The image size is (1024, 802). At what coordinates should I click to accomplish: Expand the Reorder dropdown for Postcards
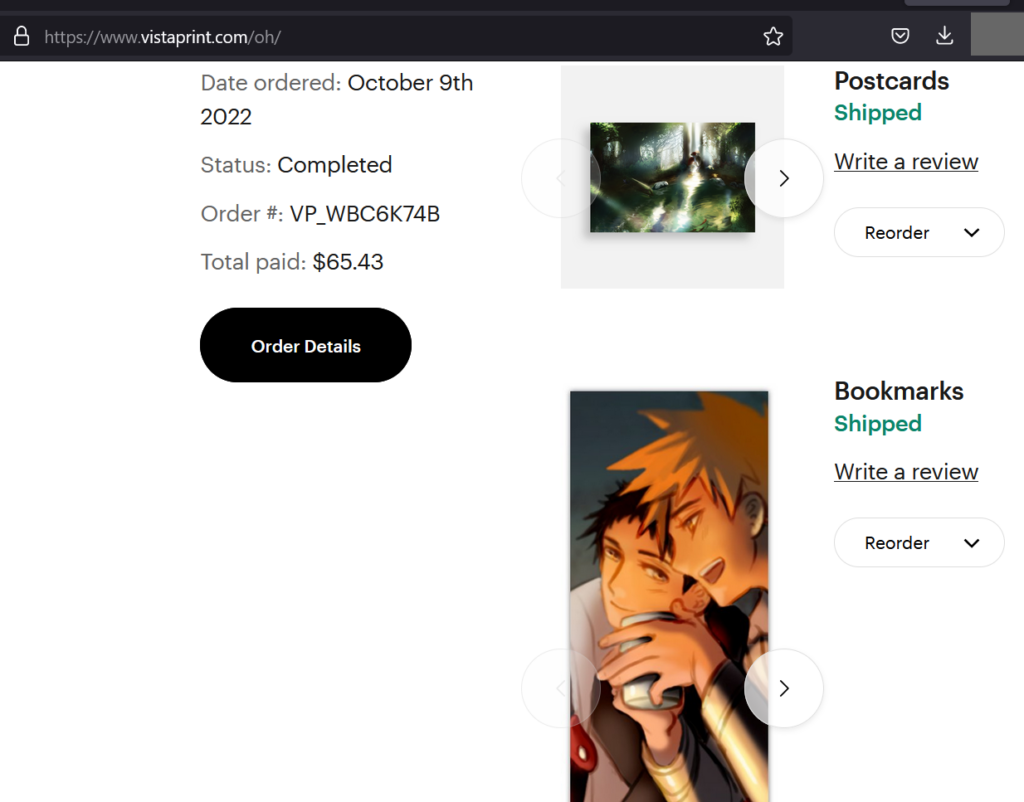pyautogui.click(x=918, y=232)
